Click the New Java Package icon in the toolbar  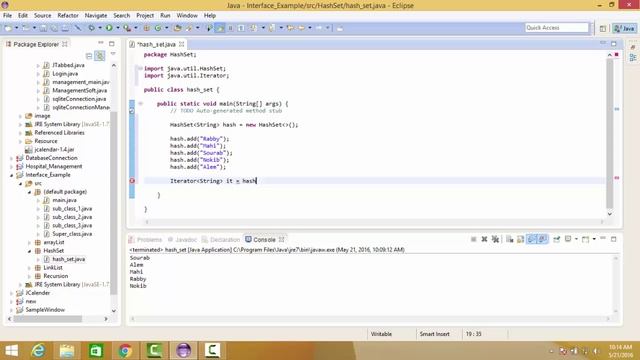point(147,28)
